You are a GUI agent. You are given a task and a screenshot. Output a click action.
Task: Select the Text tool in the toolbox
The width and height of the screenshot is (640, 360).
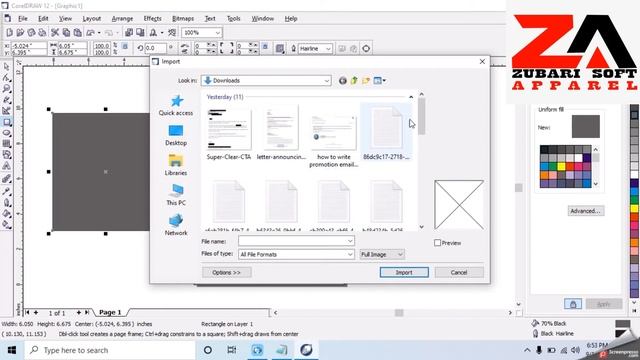pyautogui.click(x=7, y=166)
